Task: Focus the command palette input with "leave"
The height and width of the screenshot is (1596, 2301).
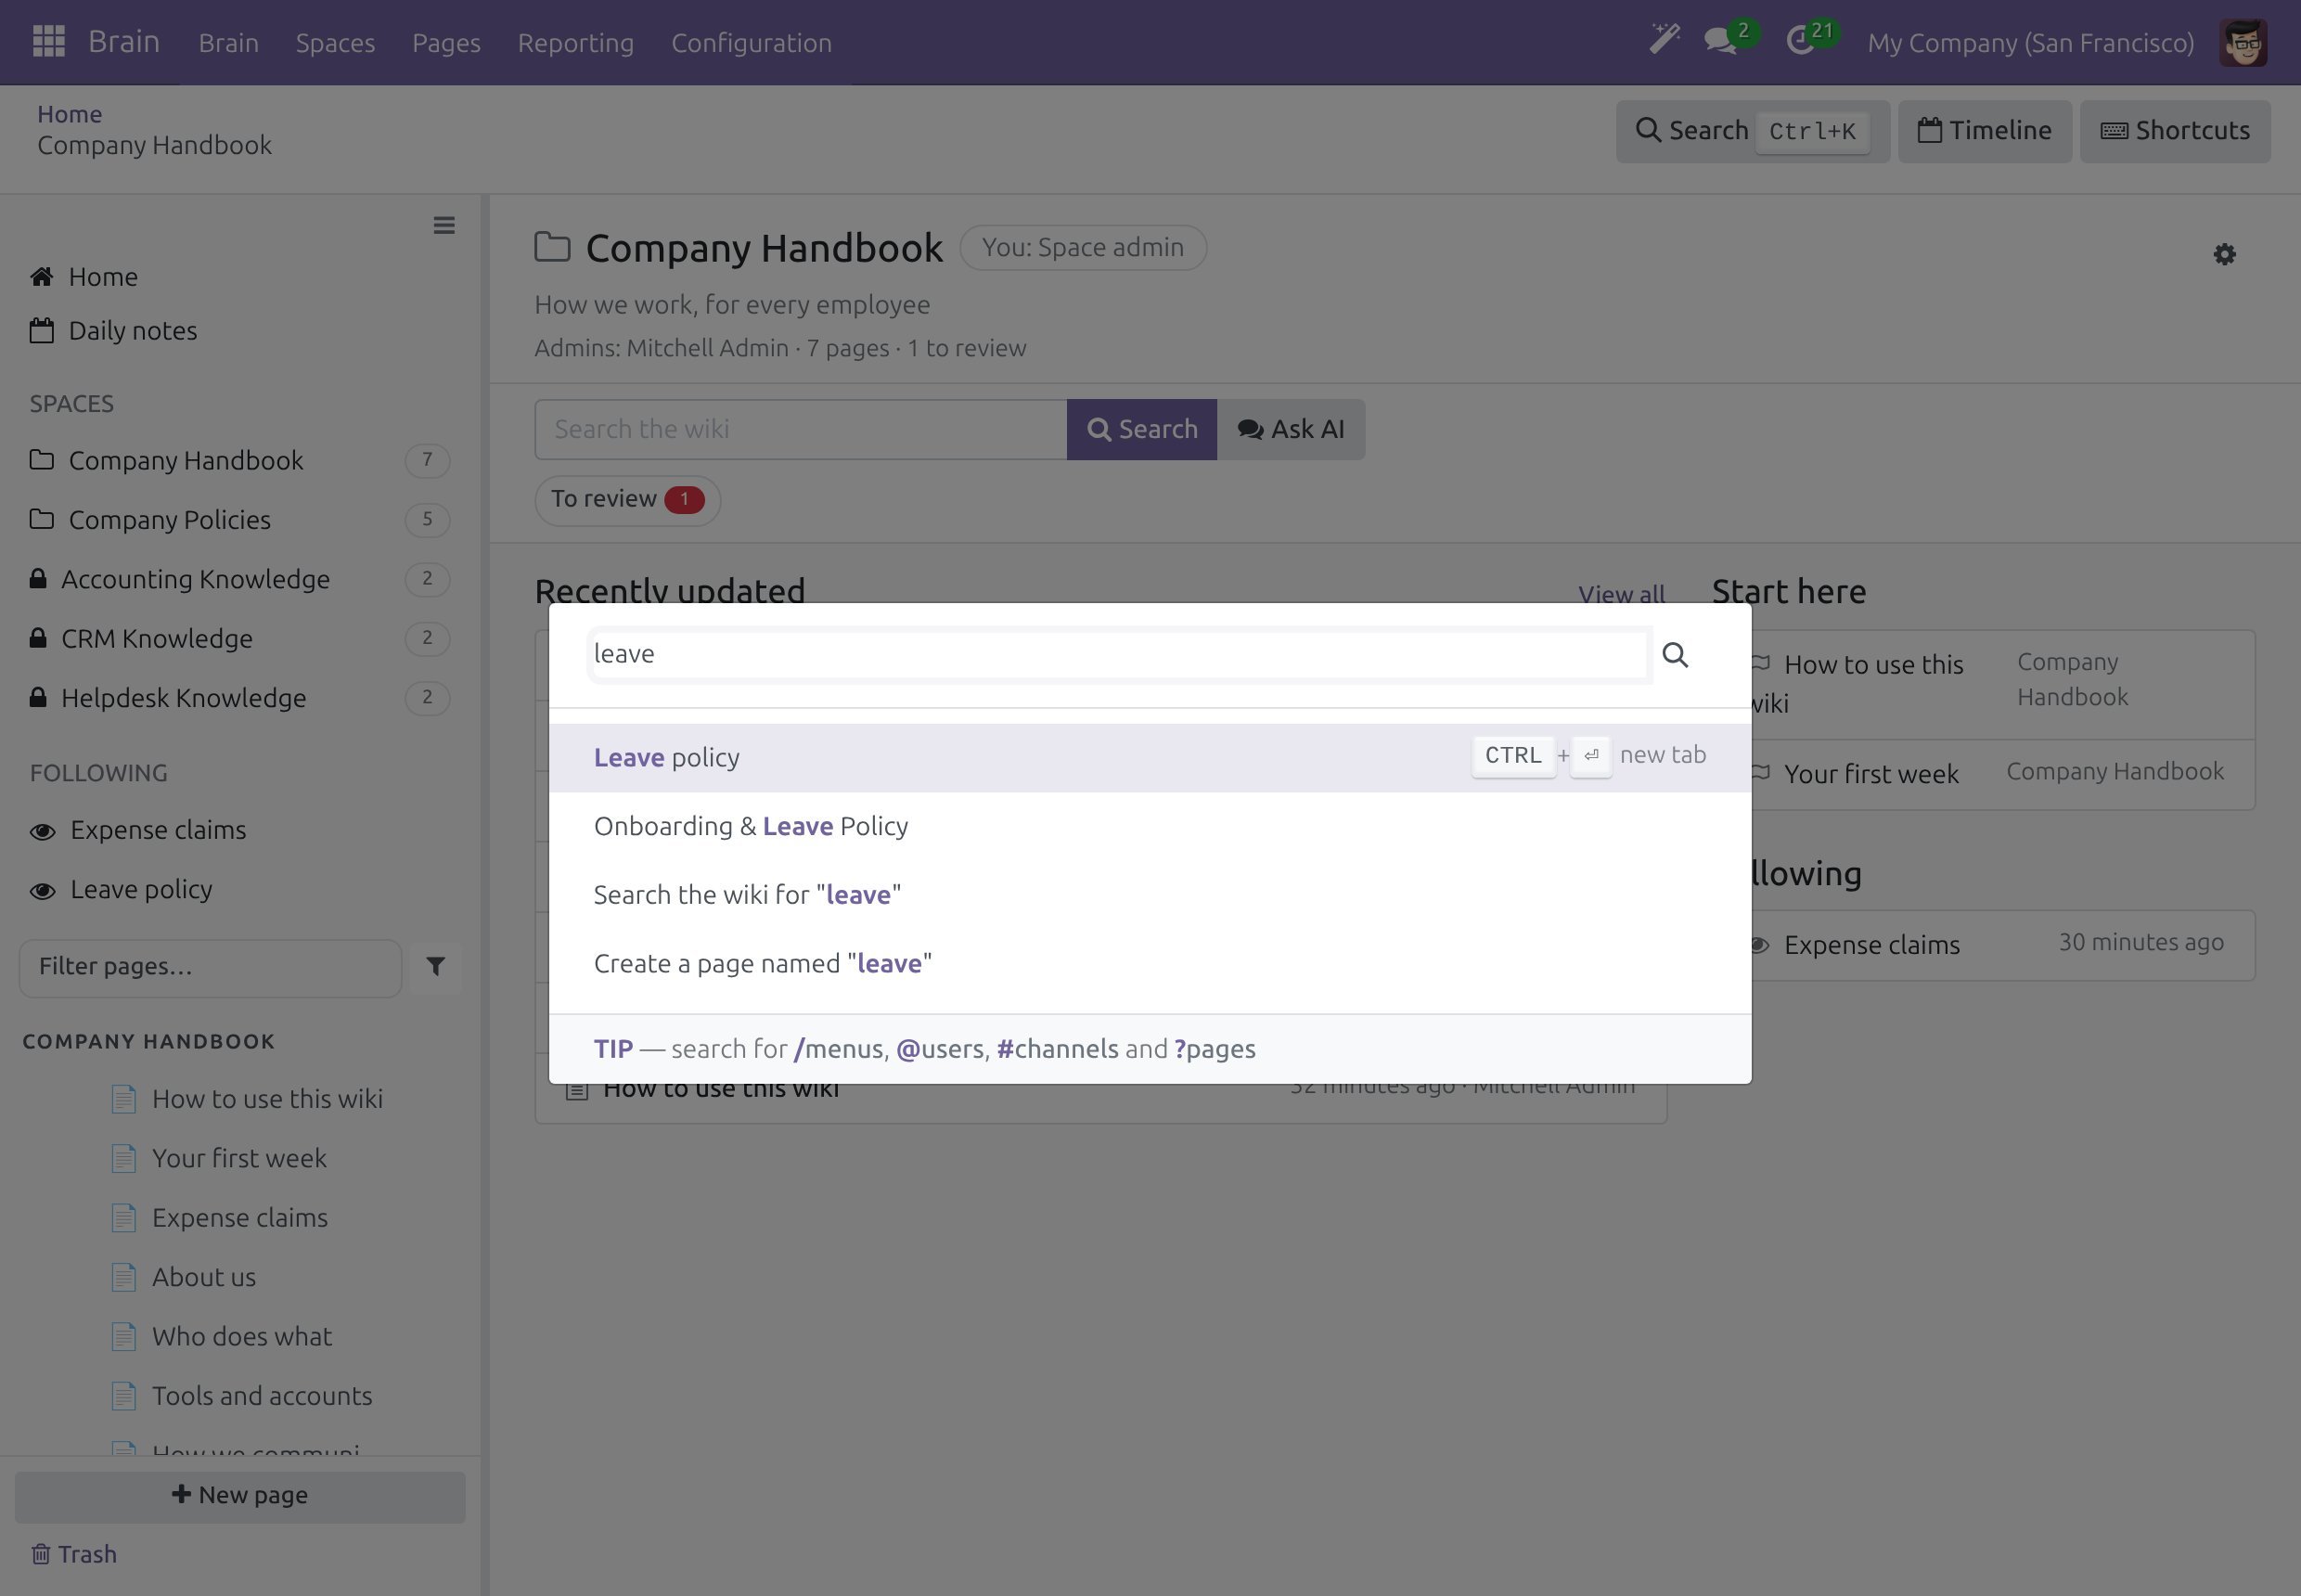Action: click(1119, 654)
